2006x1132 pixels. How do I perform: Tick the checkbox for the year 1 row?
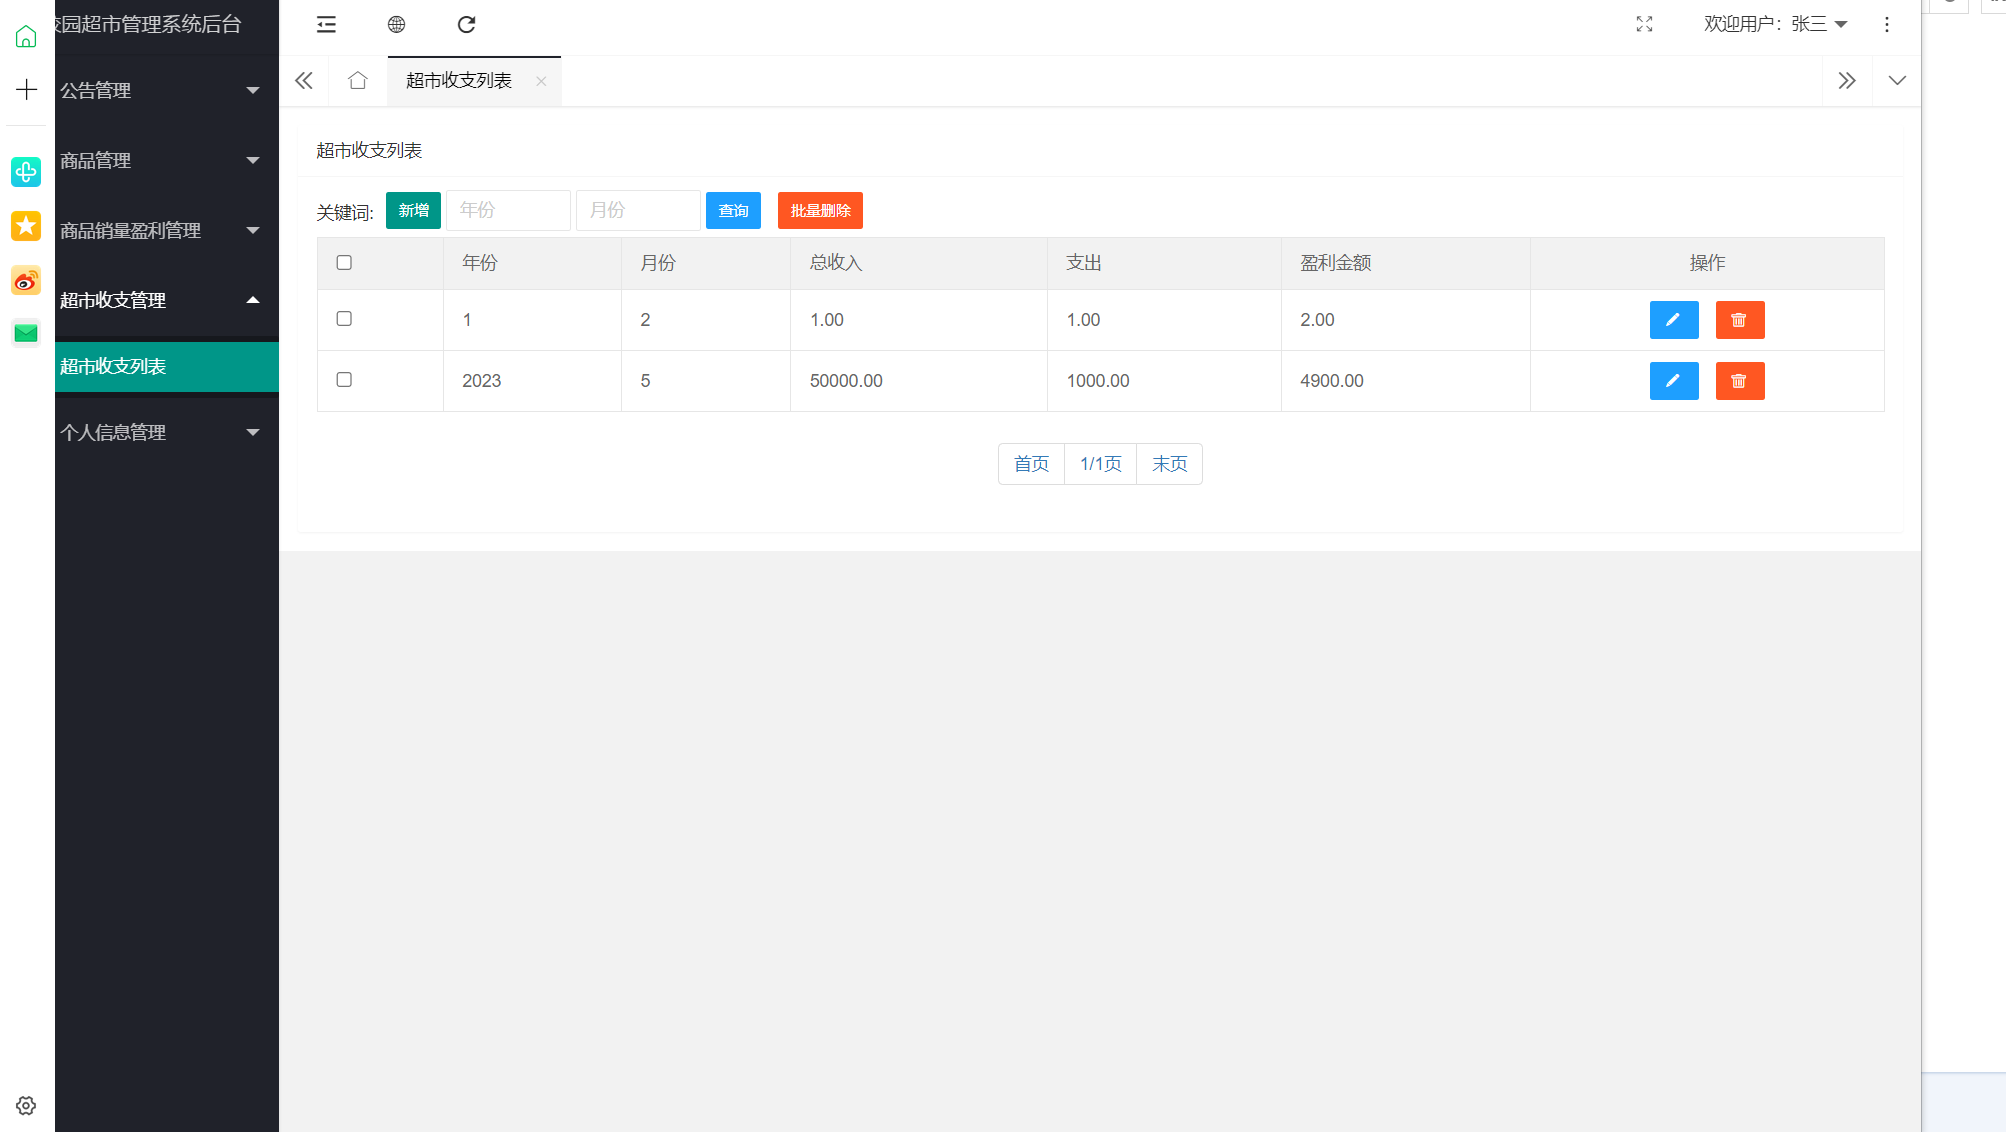click(x=344, y=319)
